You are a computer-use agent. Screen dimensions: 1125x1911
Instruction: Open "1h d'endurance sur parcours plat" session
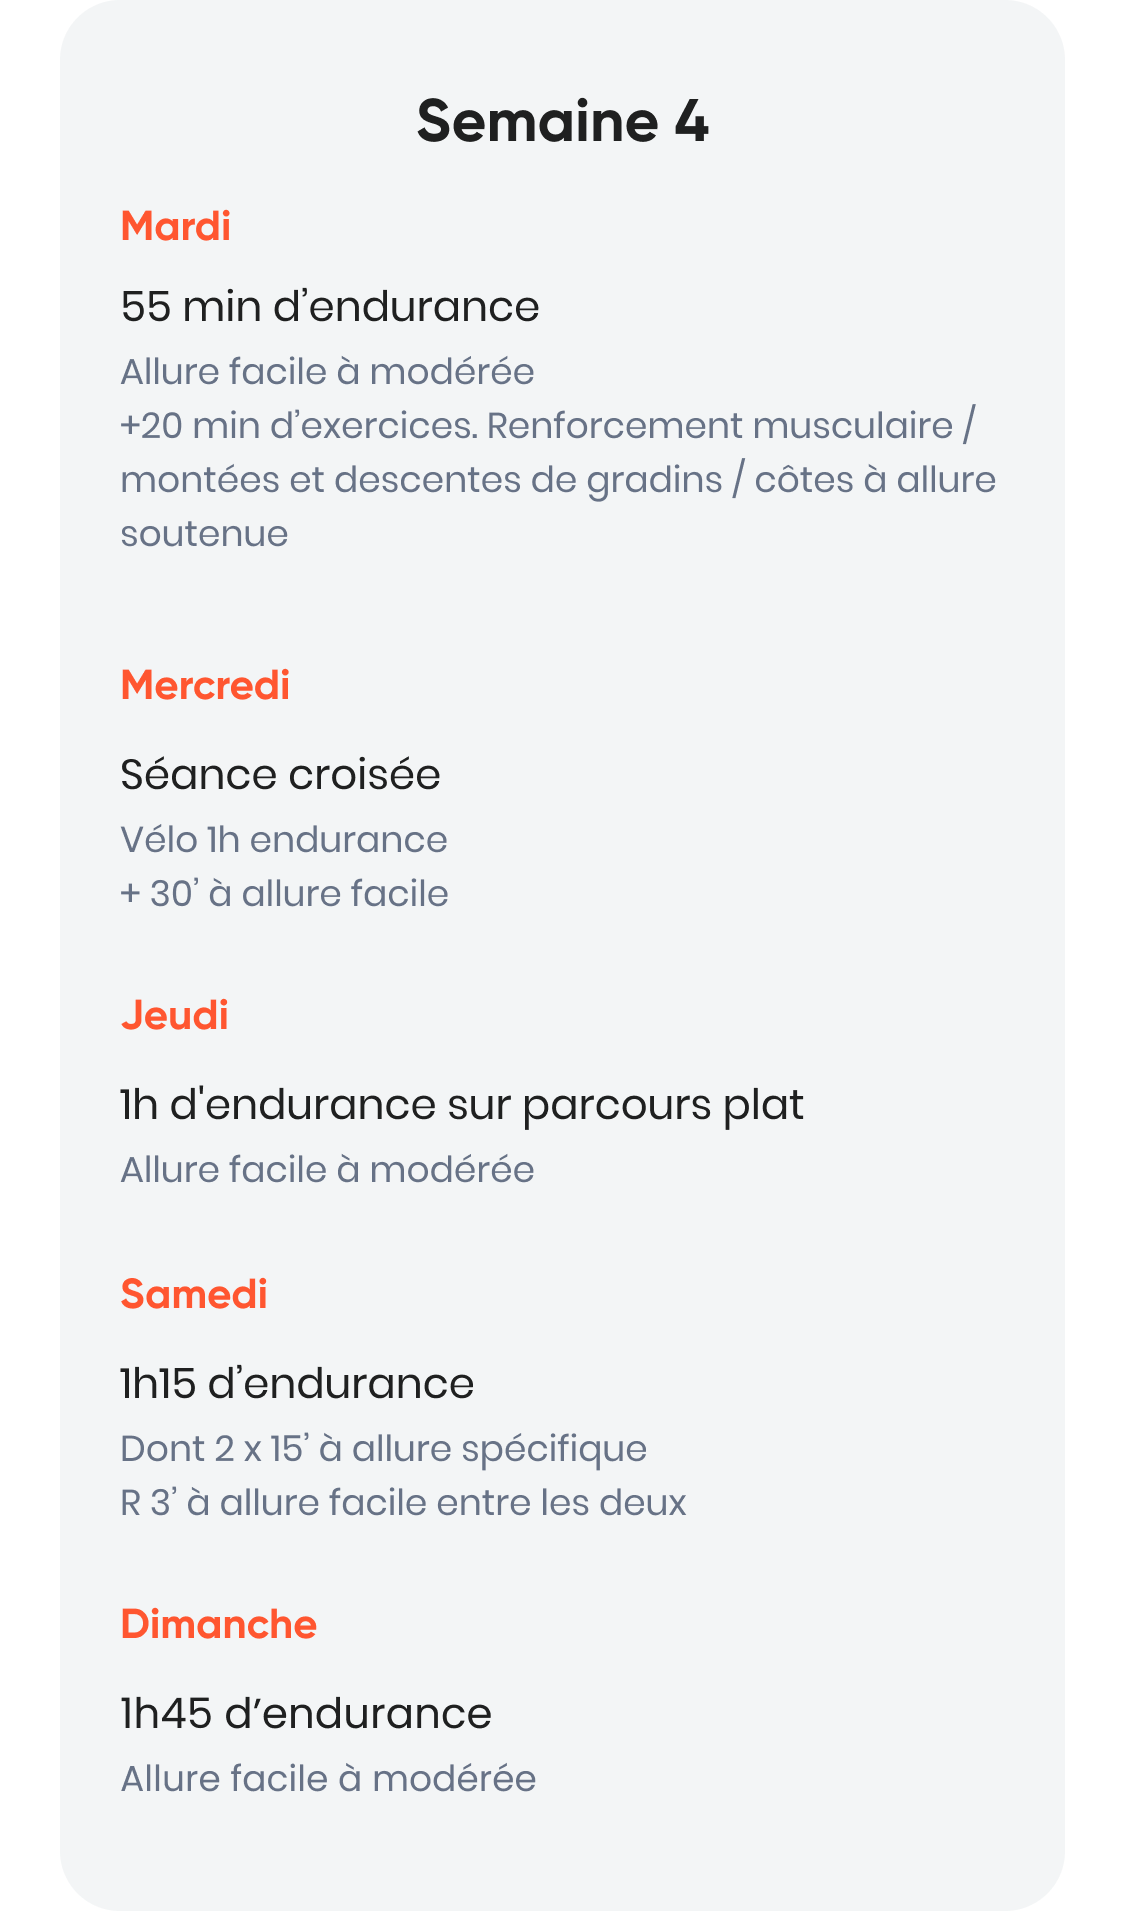coord(461,1105)
